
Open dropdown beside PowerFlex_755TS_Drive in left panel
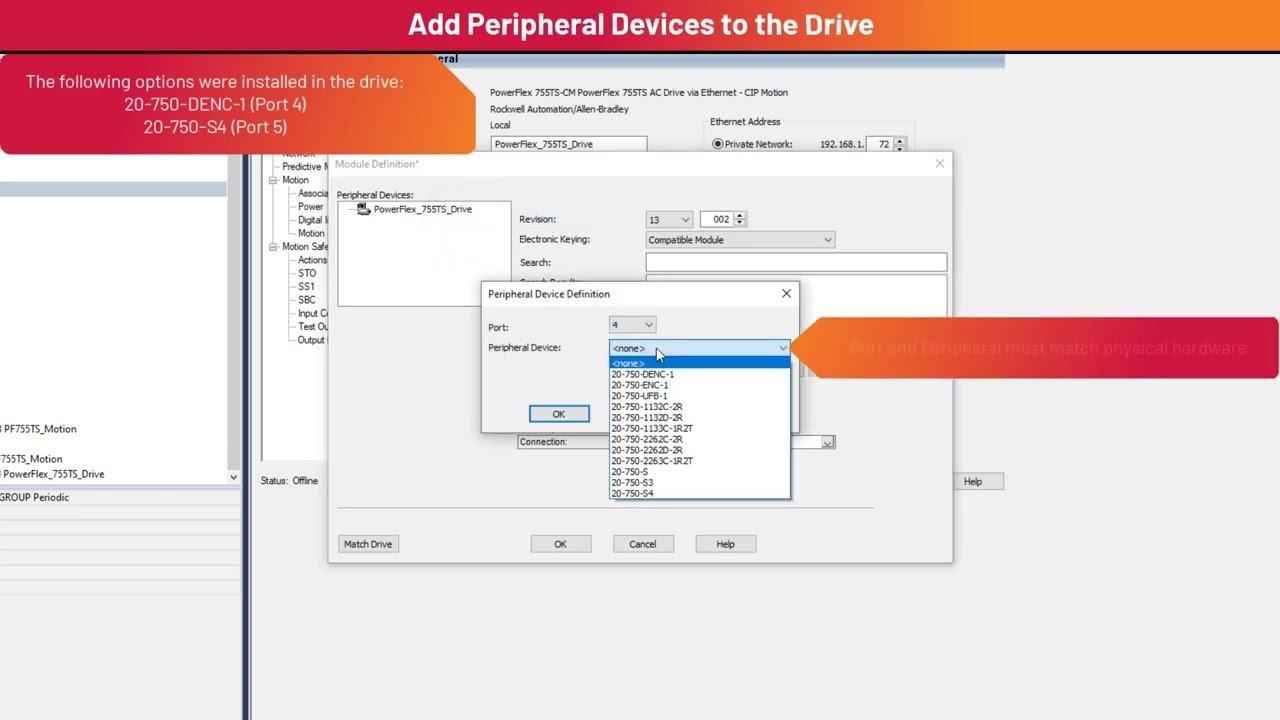(233, 476)
